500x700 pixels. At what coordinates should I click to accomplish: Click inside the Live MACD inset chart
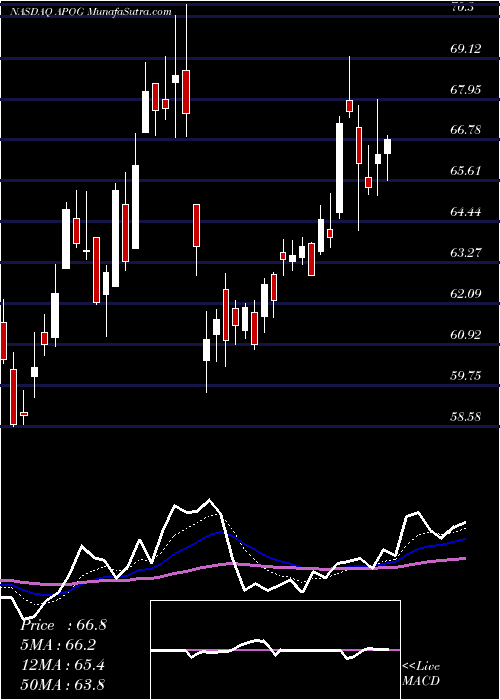coord(275,650)
